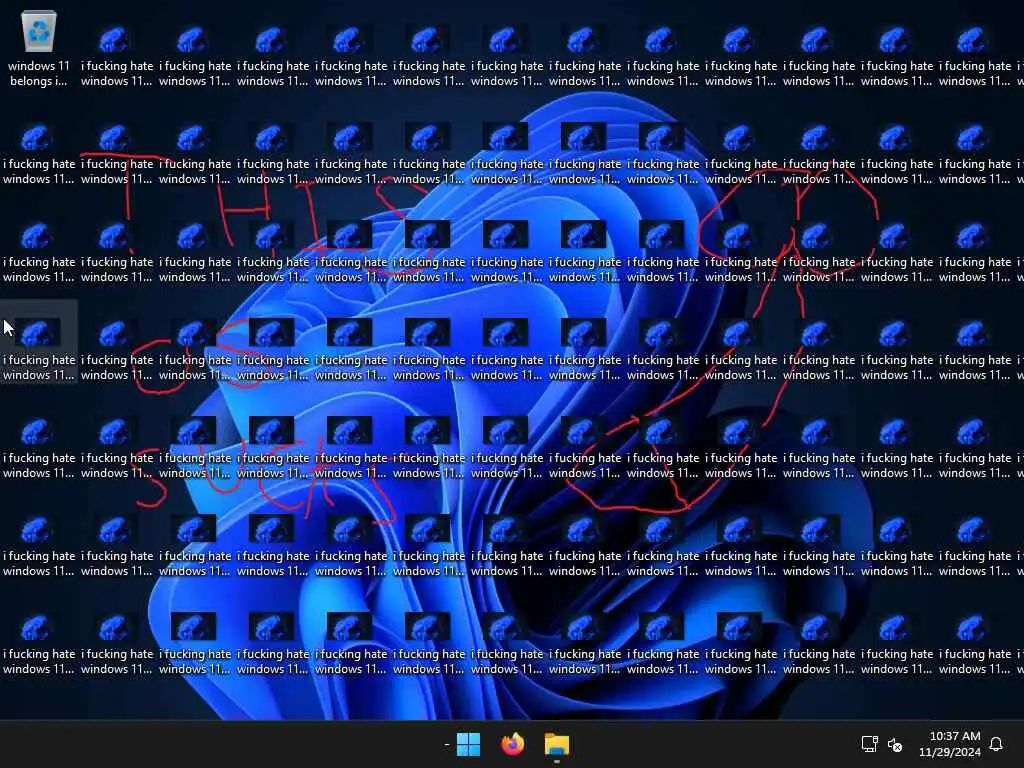Select the Recycle Bin named "windows 11 belongs i..."
Viewport: 1024px width, 768px height.
point(39,50)
